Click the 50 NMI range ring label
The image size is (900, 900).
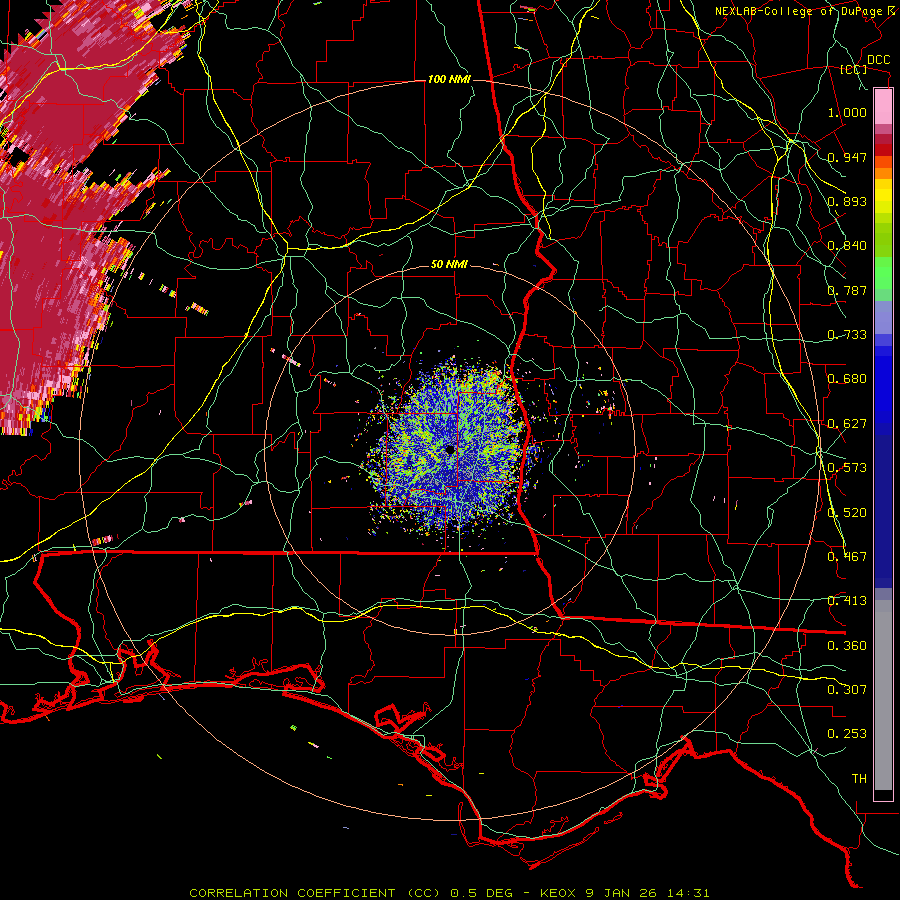(449, 264)
